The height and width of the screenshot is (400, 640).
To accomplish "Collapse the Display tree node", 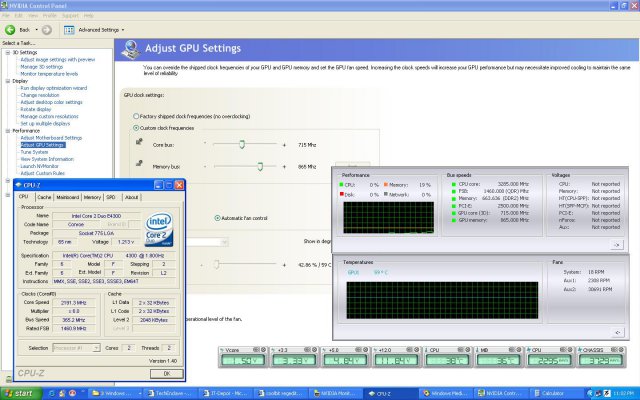I will point(7,81).
